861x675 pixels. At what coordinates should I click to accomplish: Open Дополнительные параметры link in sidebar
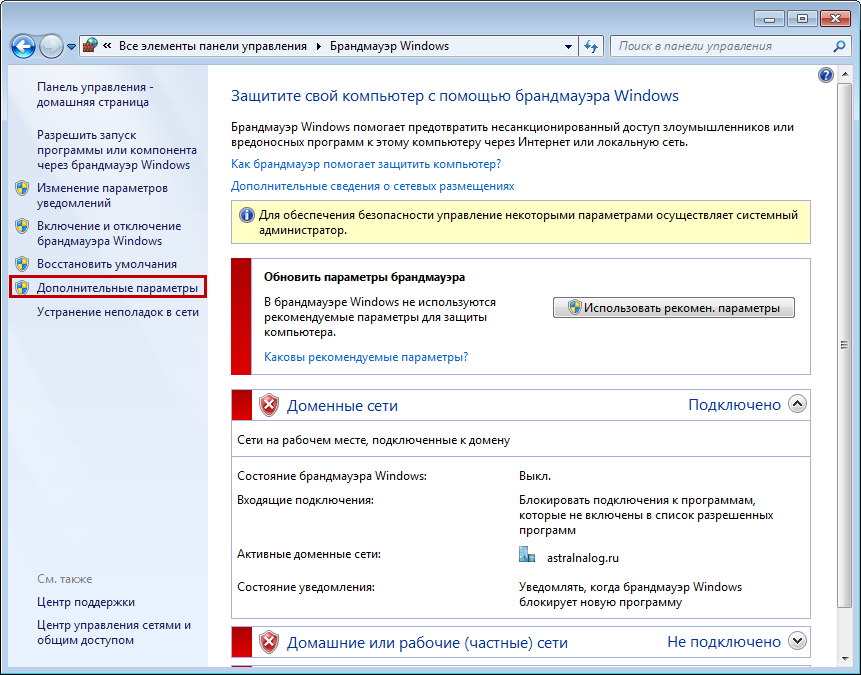point(117,288)
